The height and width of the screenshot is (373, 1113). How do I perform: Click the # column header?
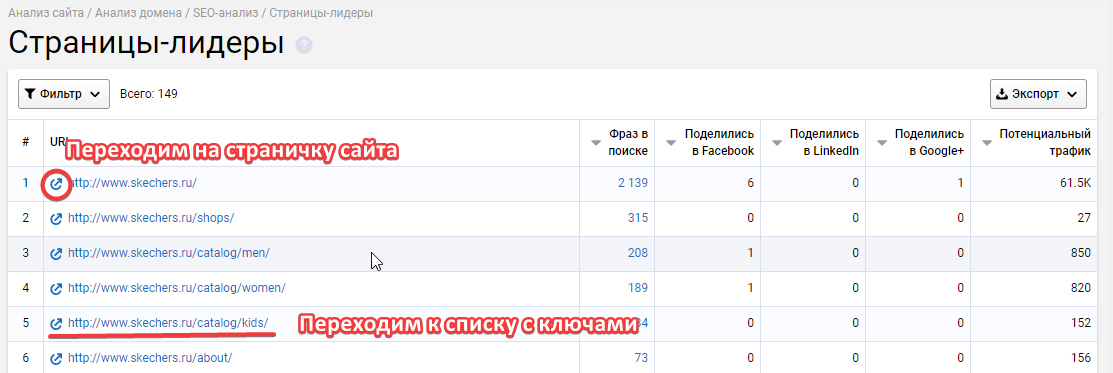coord(26,142)
